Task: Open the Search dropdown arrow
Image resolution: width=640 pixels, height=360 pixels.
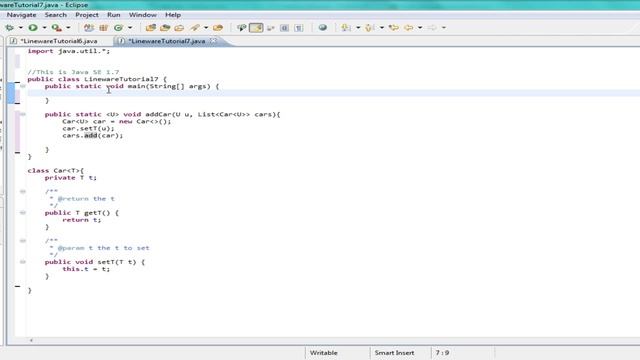Action: (x=206, y=28)
